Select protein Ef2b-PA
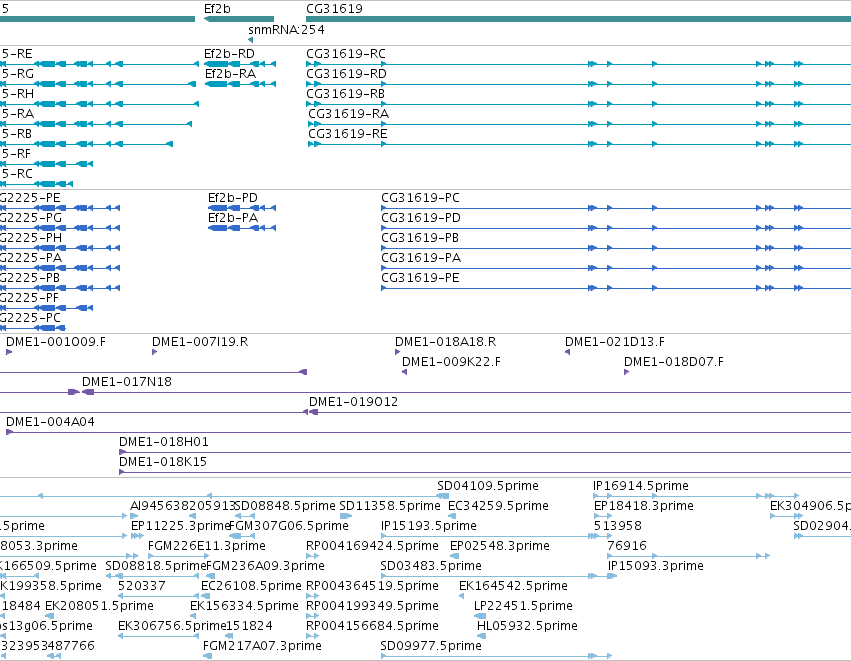Image resolution: width=851 pixels, height=661 pixels. coord(233,218)
